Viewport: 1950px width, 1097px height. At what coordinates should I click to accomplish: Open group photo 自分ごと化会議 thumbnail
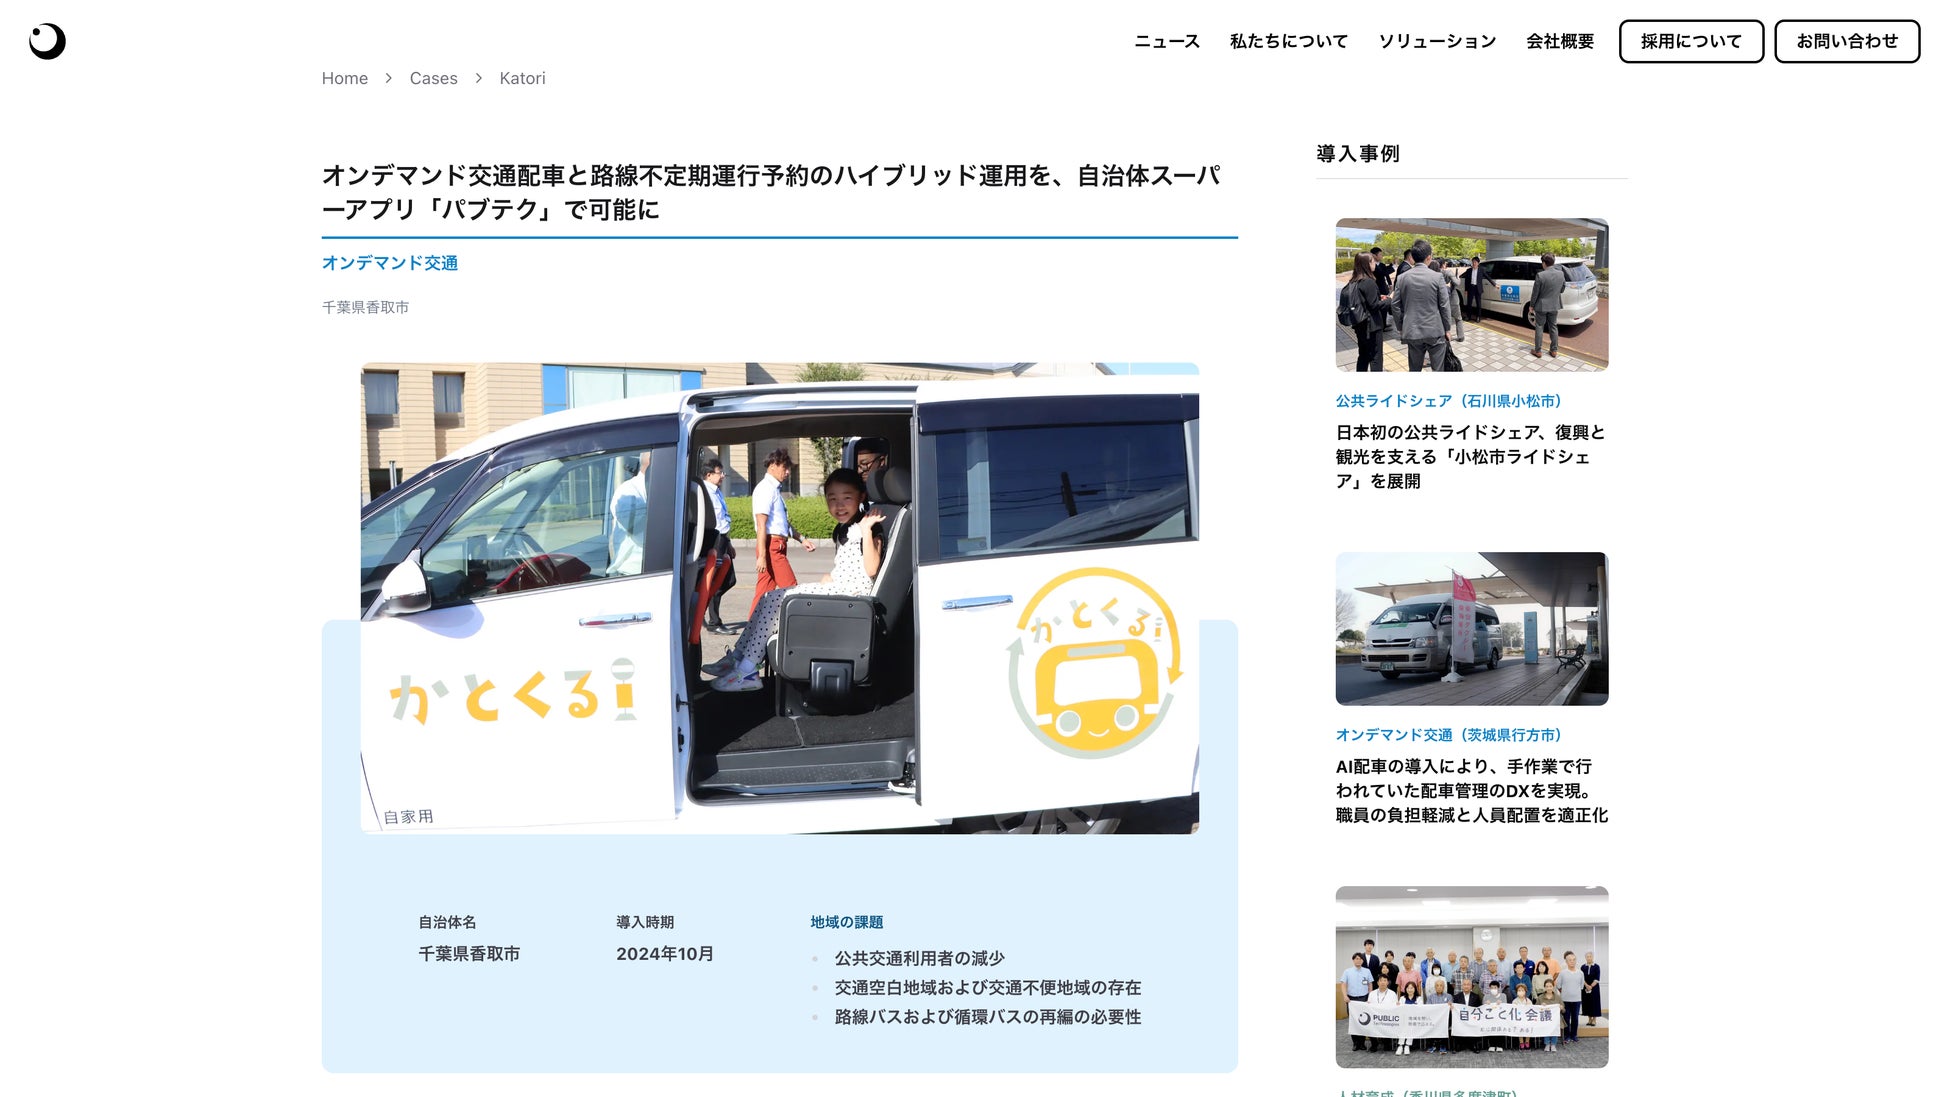1471,976
